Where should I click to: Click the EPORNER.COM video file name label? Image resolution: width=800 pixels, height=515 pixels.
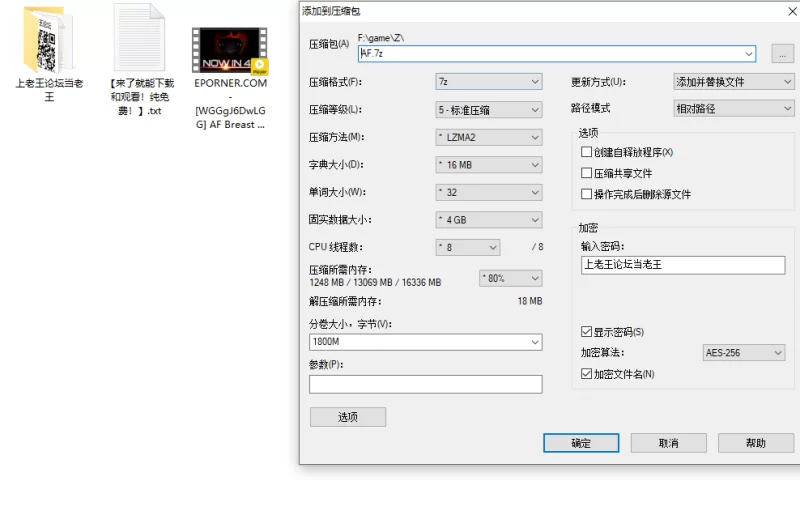[x=230, y=104]
